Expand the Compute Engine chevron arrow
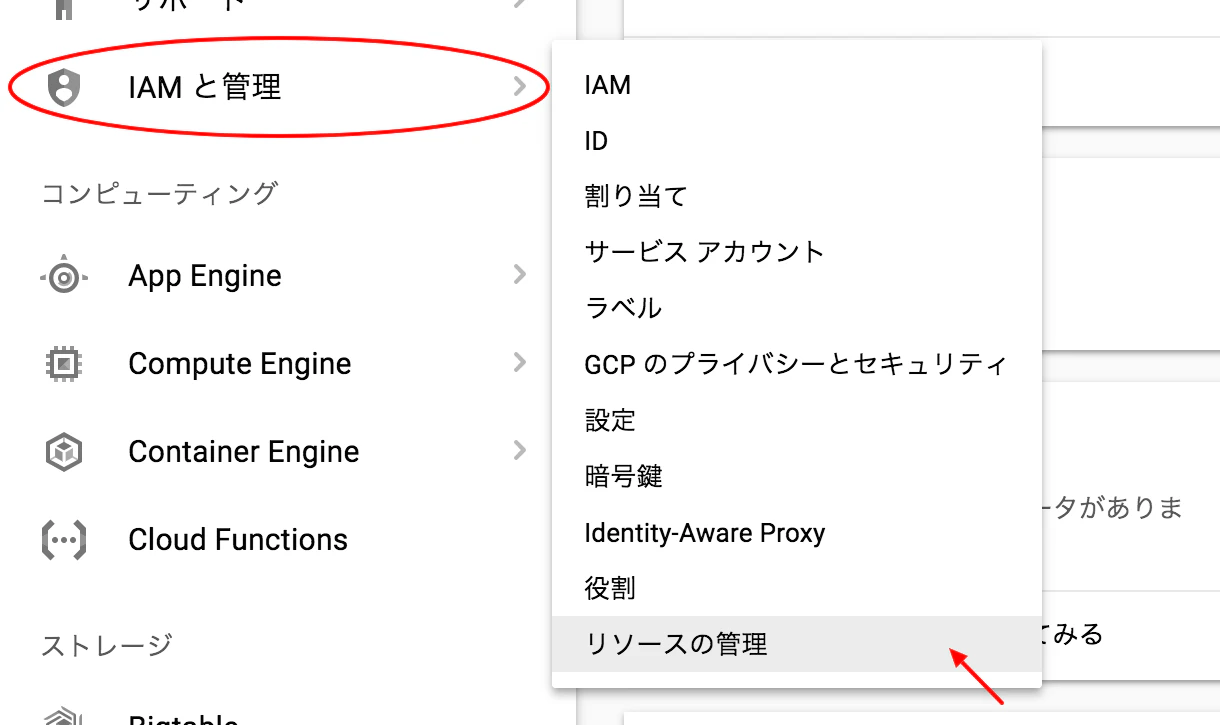This screenshot has height=725, width=1220. coord(519,363)
